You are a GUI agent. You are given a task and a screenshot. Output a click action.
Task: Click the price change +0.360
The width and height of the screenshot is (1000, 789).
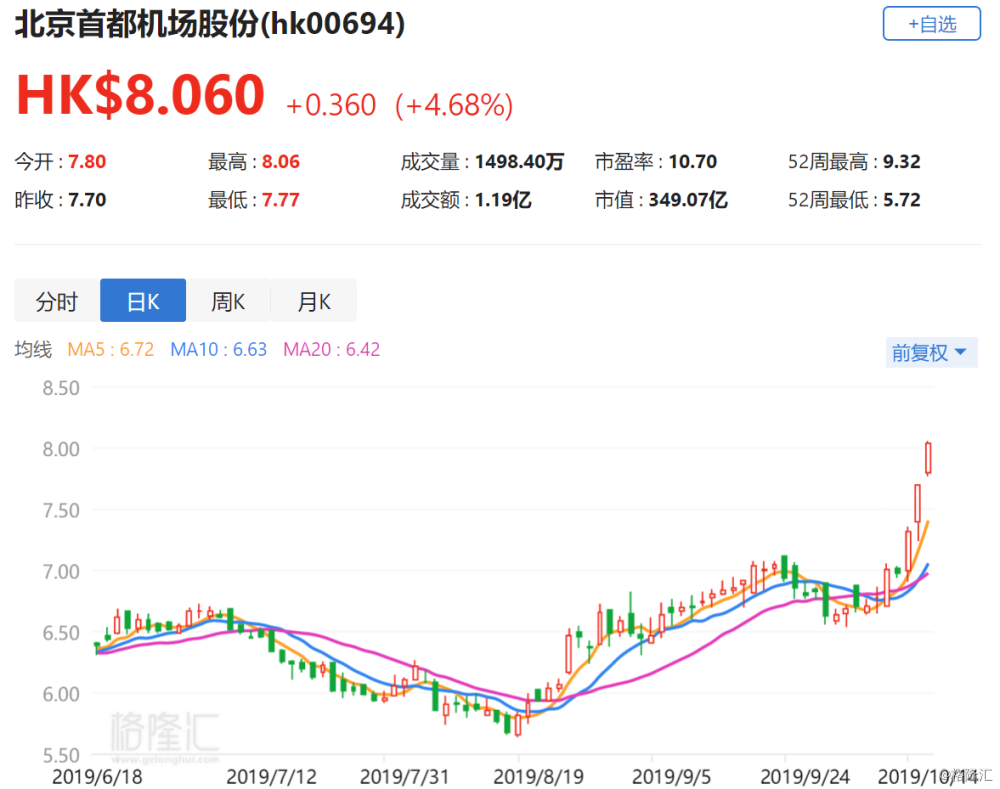coord(331,105)
